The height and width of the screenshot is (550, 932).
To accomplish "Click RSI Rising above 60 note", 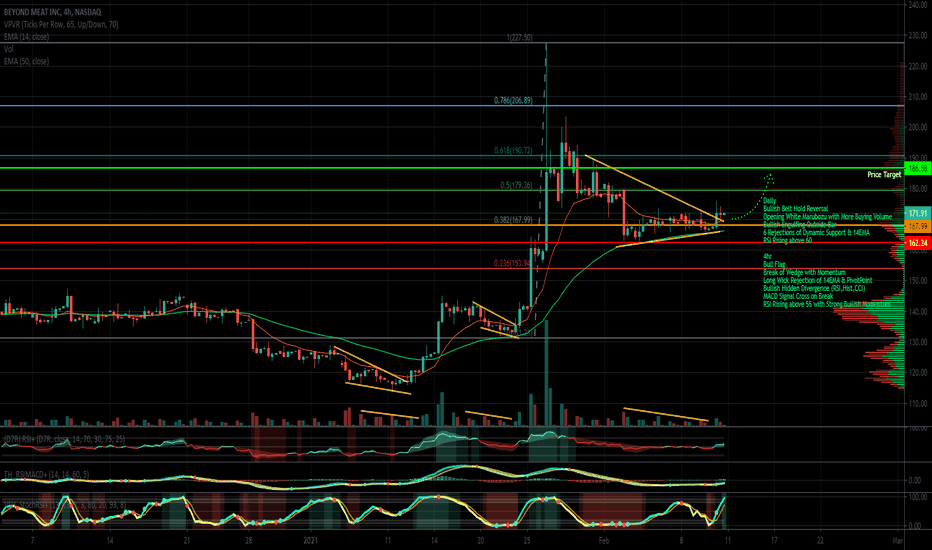I will [x=788, y=241].
